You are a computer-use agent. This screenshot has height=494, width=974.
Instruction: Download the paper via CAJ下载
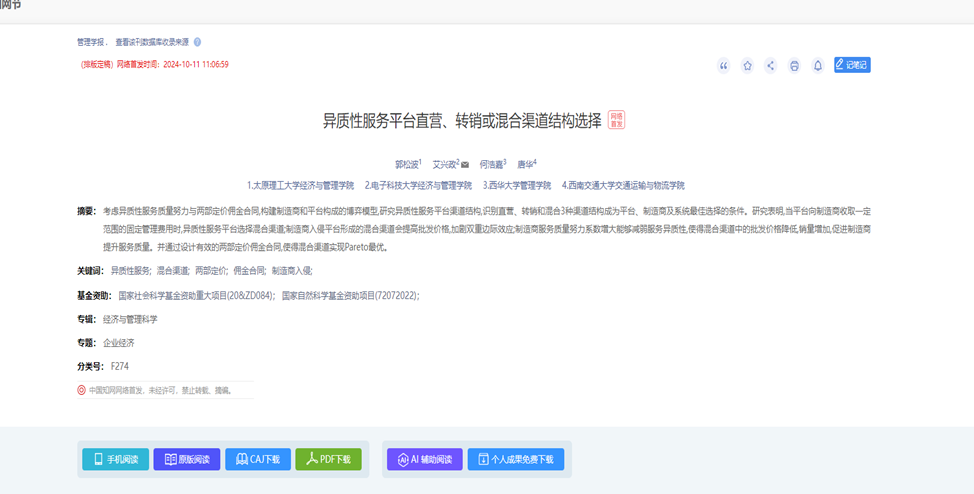(258, 459)
